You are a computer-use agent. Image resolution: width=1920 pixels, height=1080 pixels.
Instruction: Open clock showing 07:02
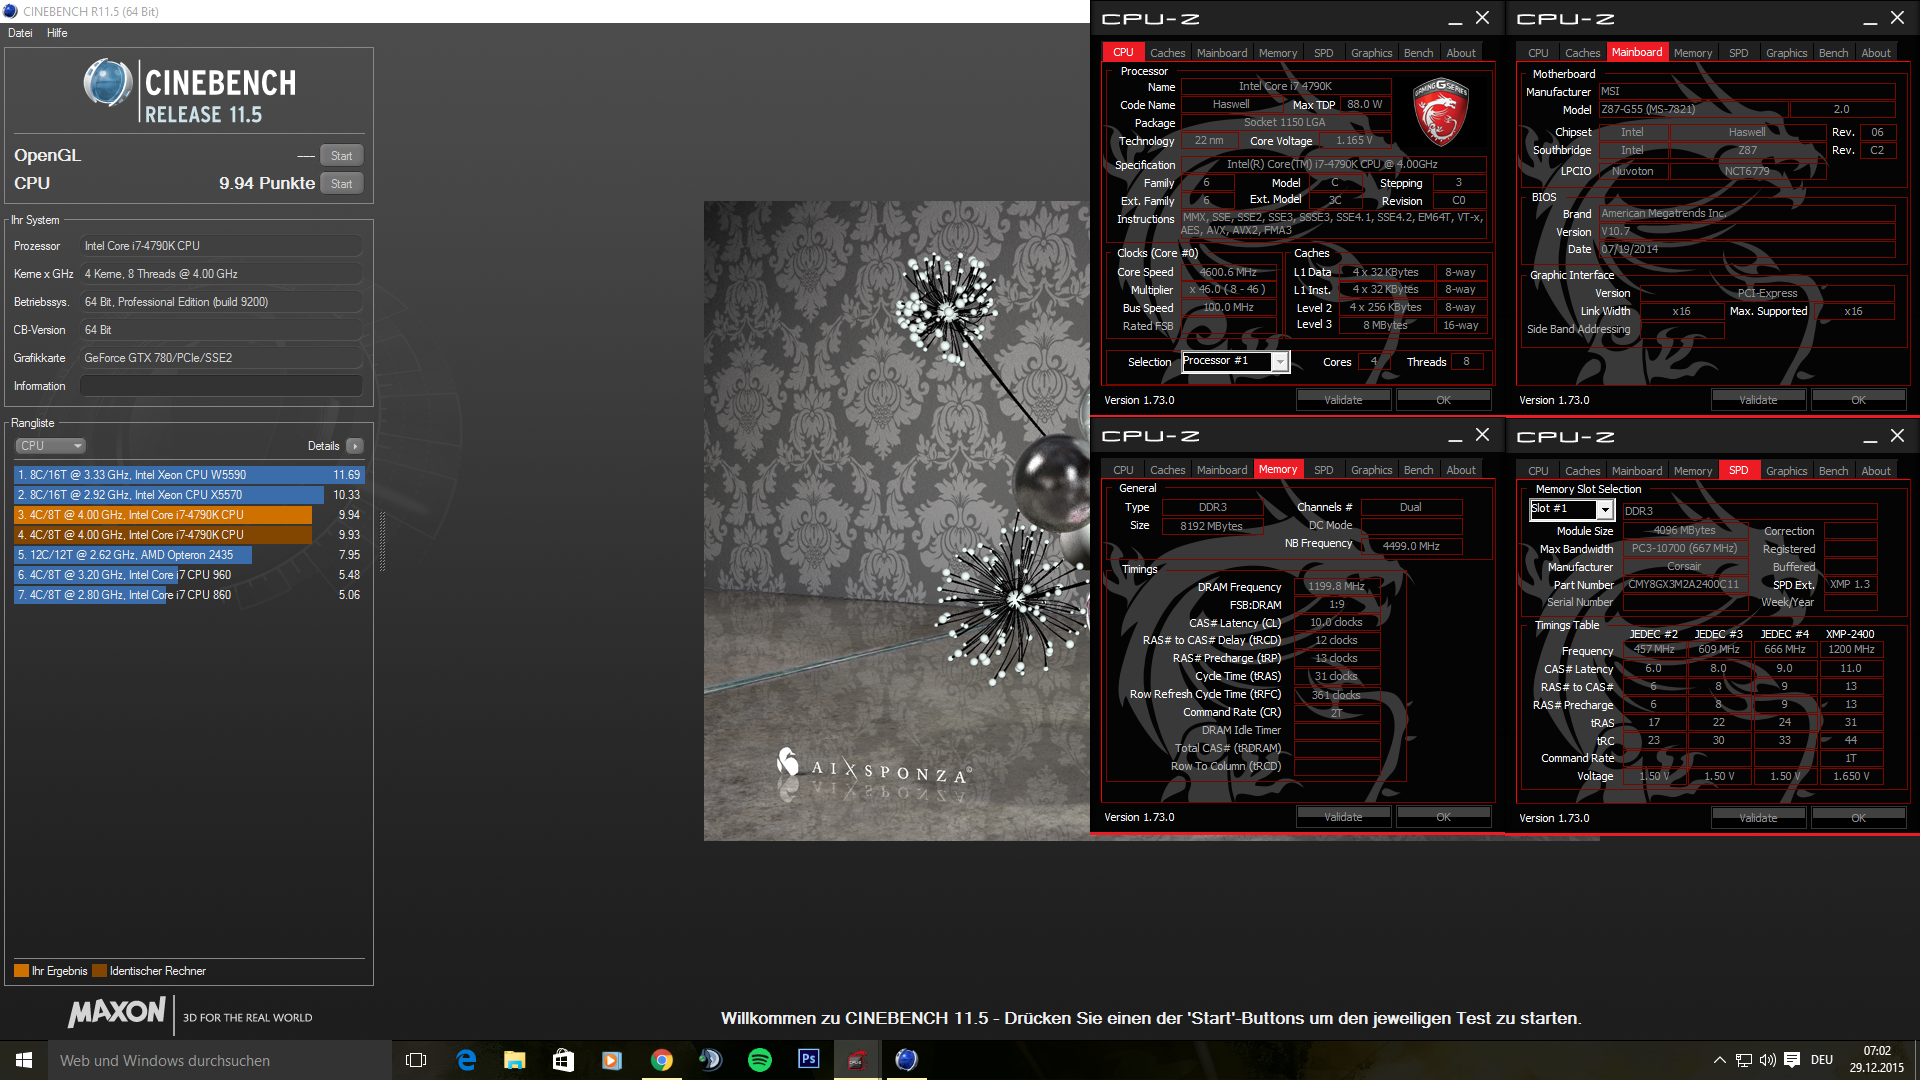coord(1876,1060)
